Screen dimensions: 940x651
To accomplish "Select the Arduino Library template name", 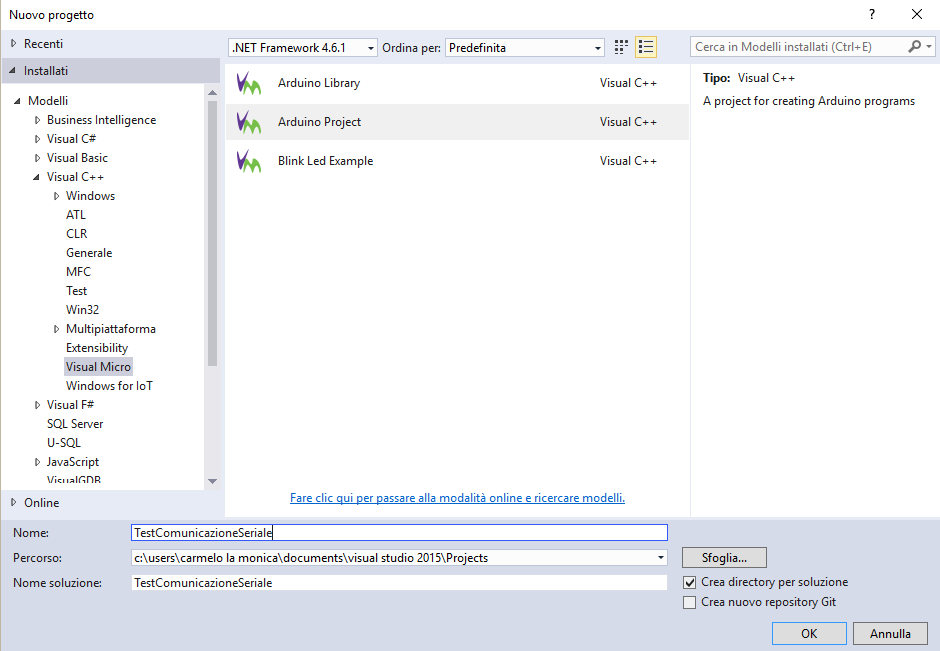I will (319, 83).
